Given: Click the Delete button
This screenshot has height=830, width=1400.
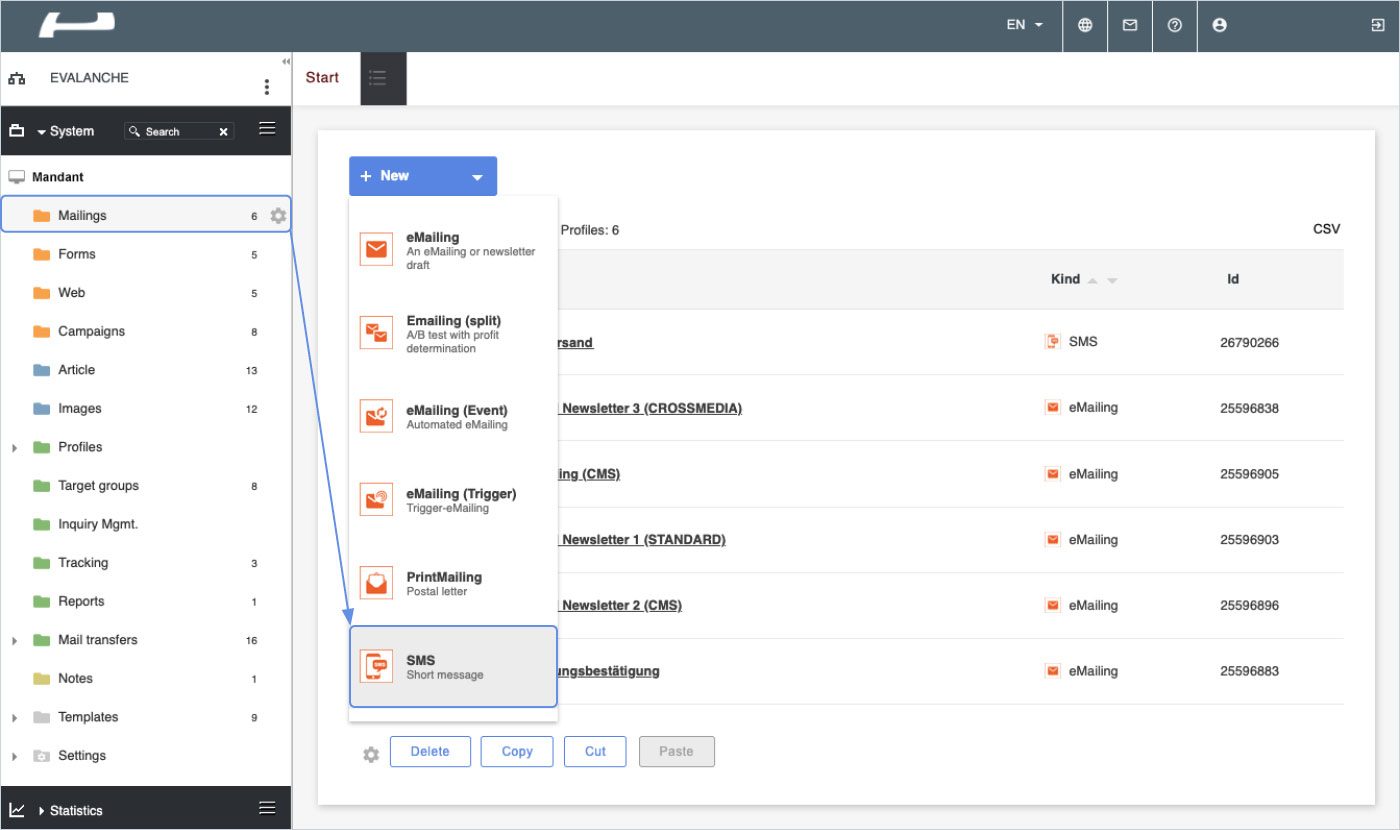Looking at the screenshot, I should click(430, 752).
